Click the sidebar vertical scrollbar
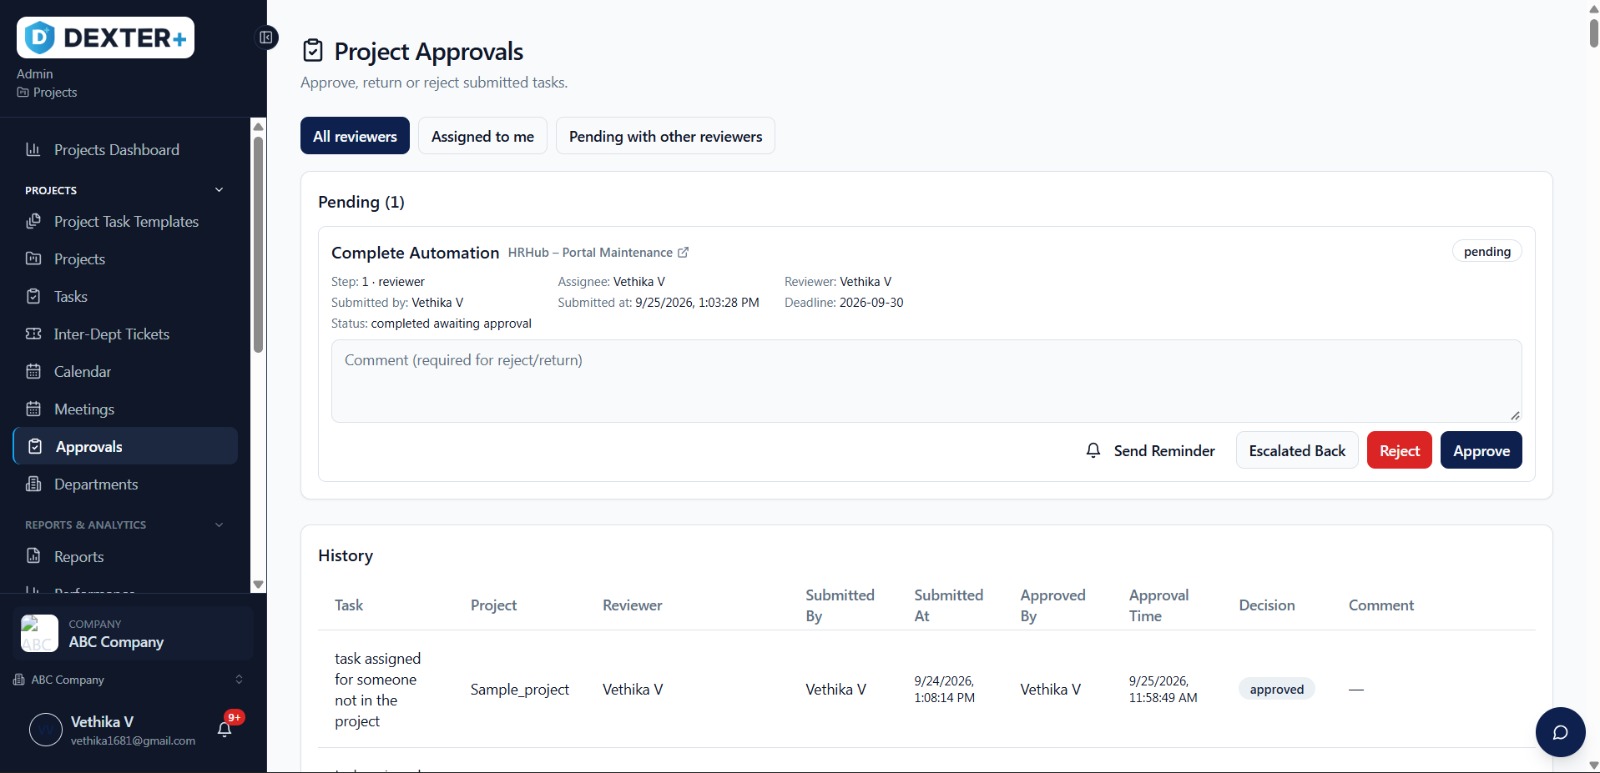The image size is (1600, 773). (x=258, y=245)
